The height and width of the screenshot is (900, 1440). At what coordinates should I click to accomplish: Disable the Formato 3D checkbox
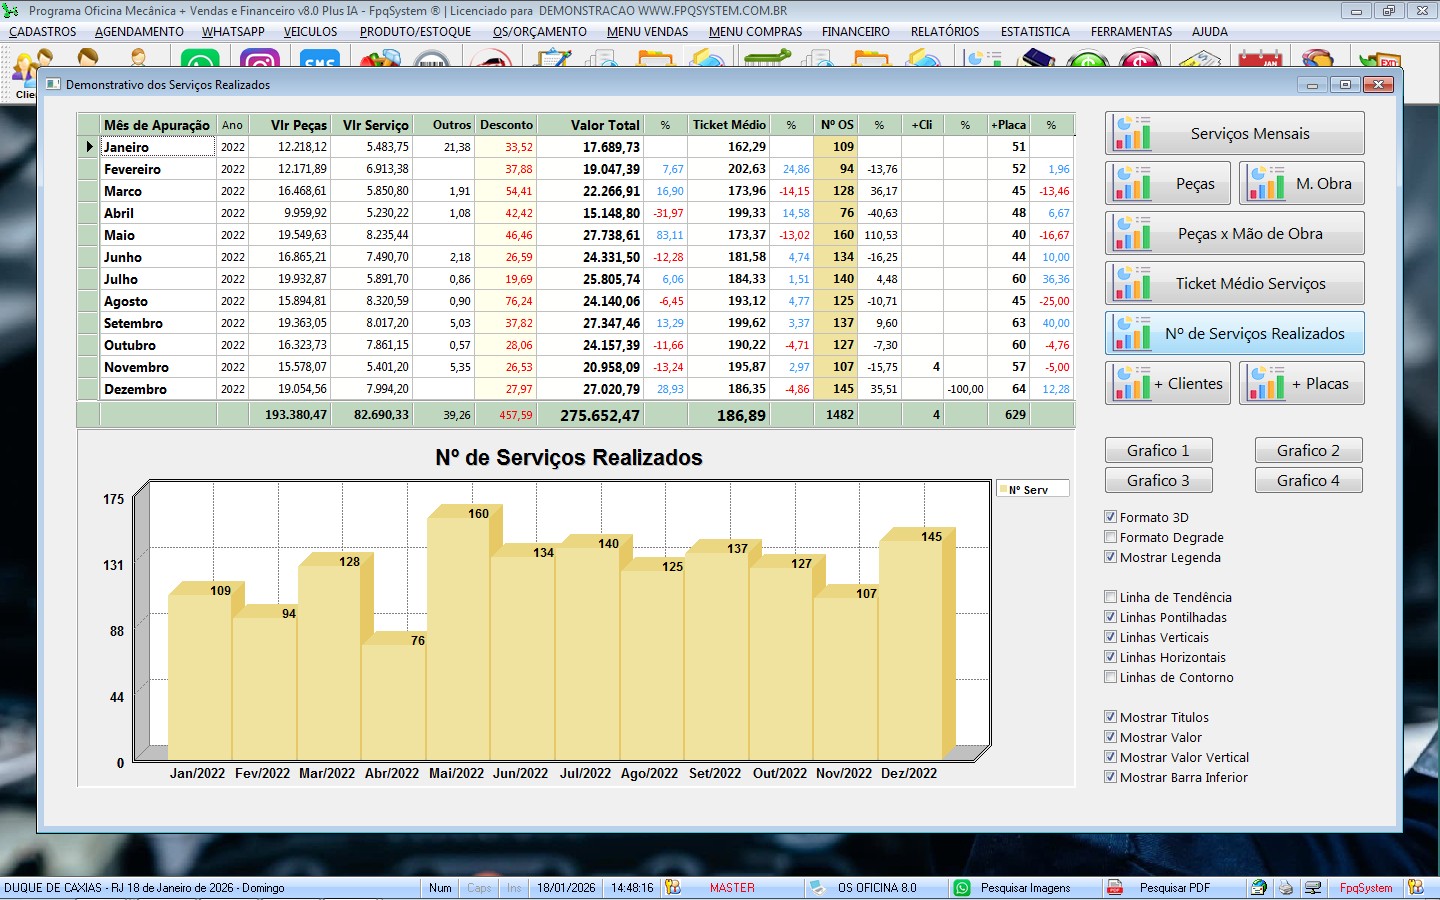(1110, 517)
